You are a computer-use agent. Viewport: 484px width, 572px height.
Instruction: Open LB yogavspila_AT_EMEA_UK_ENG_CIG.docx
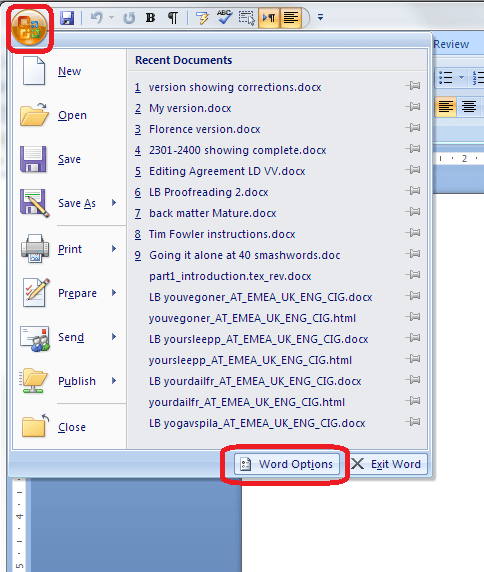pos(257,424)
